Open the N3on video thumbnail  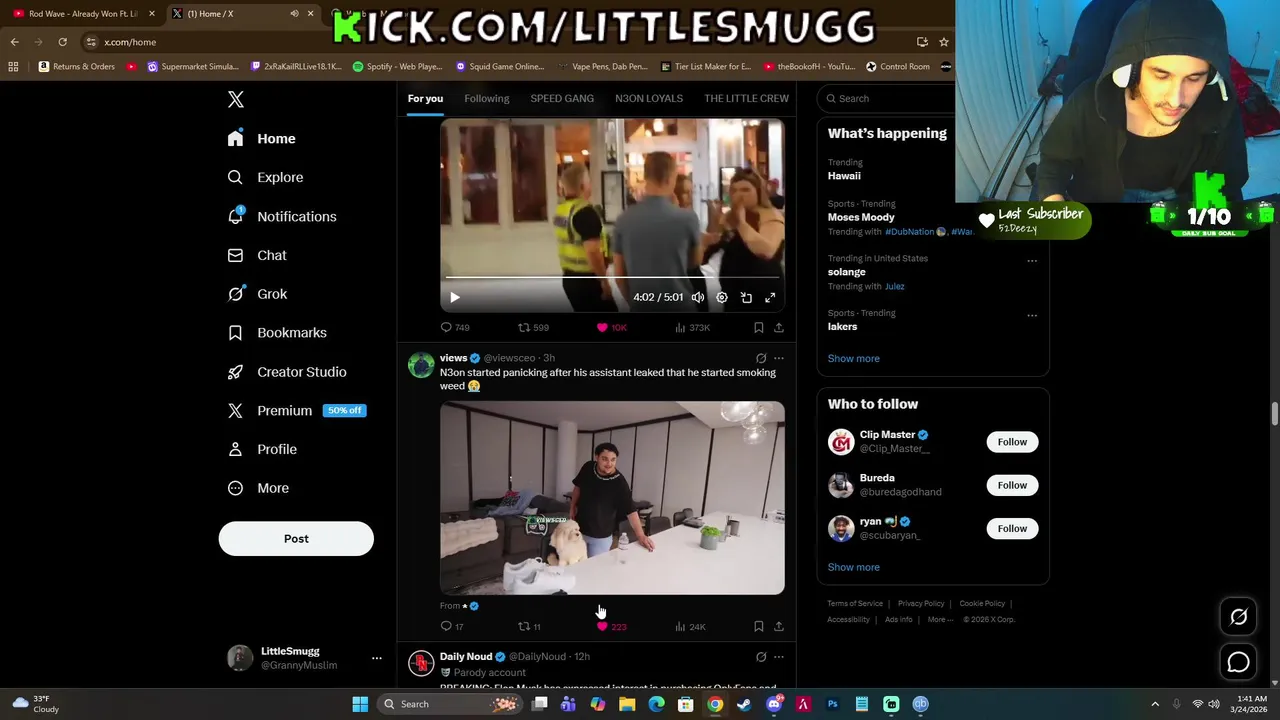click(612, 498)
